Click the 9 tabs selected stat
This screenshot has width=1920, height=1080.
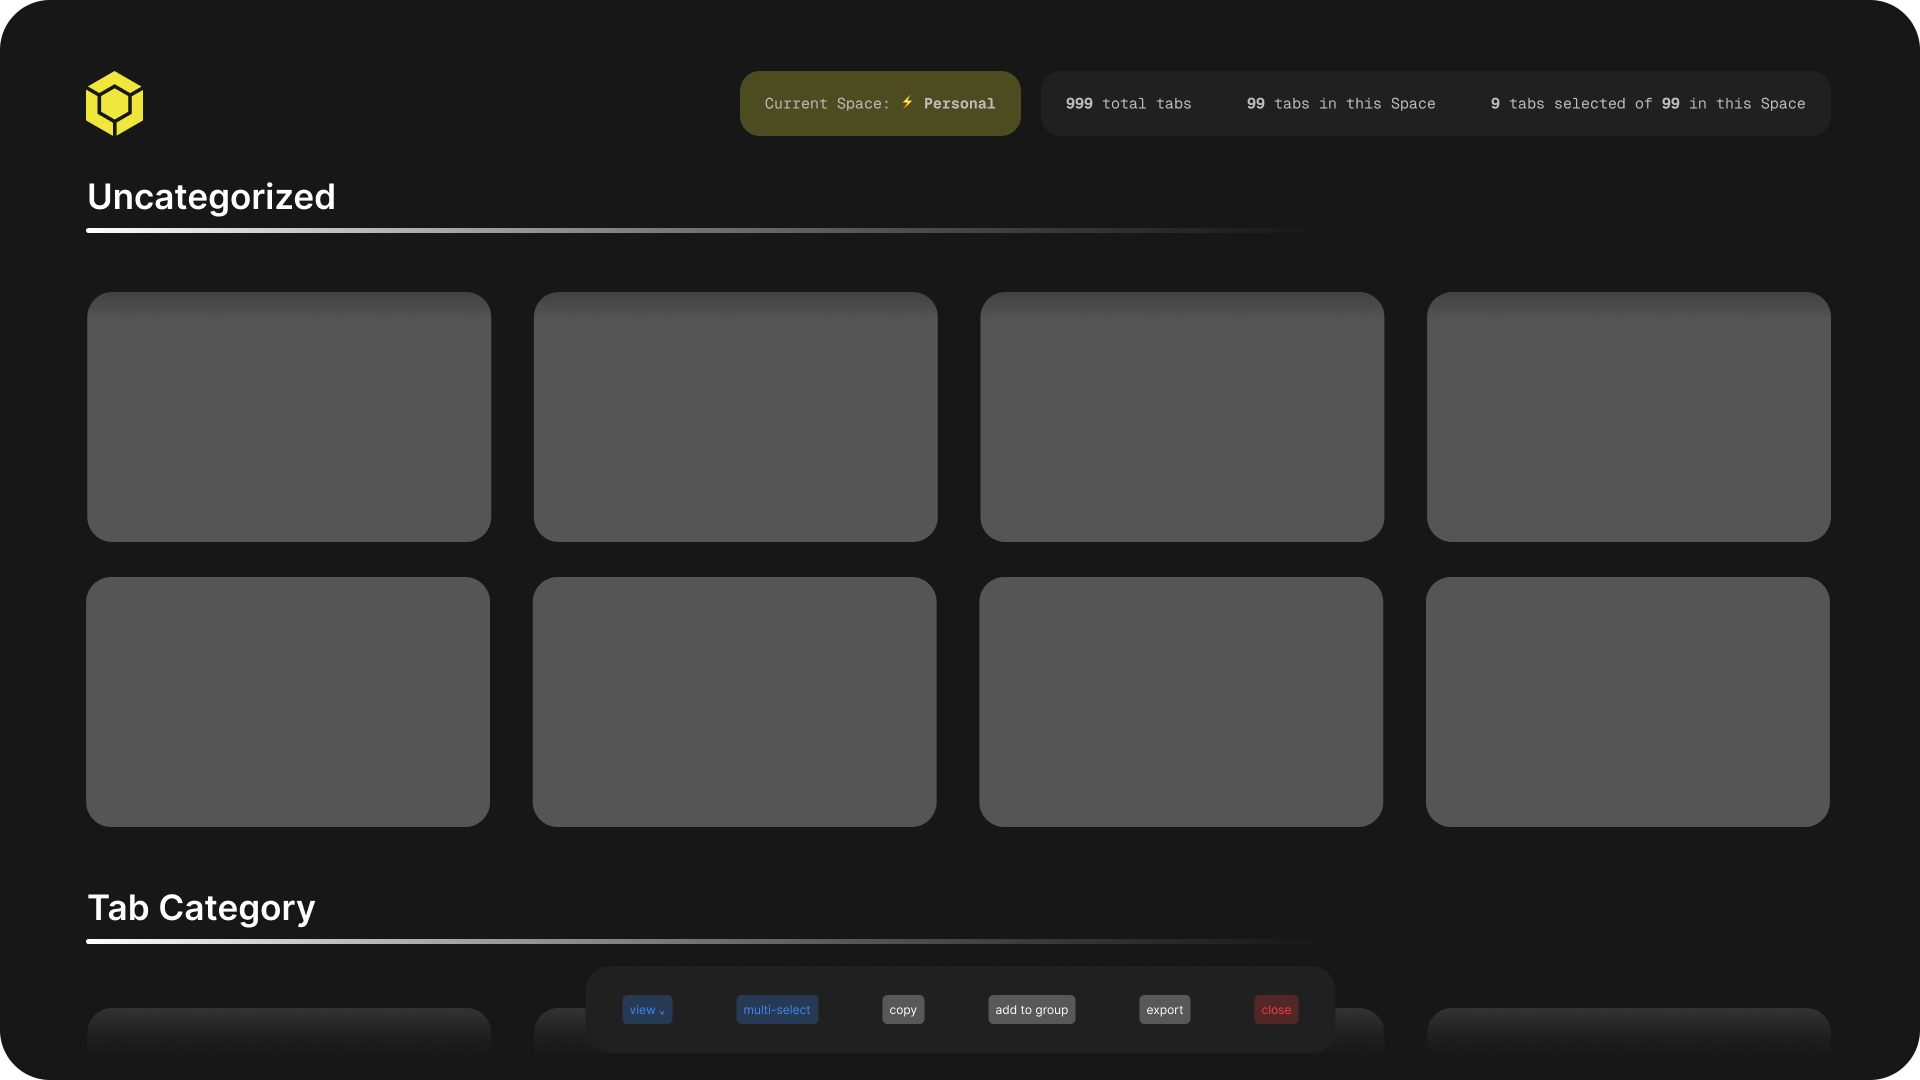coord(1647,103)
